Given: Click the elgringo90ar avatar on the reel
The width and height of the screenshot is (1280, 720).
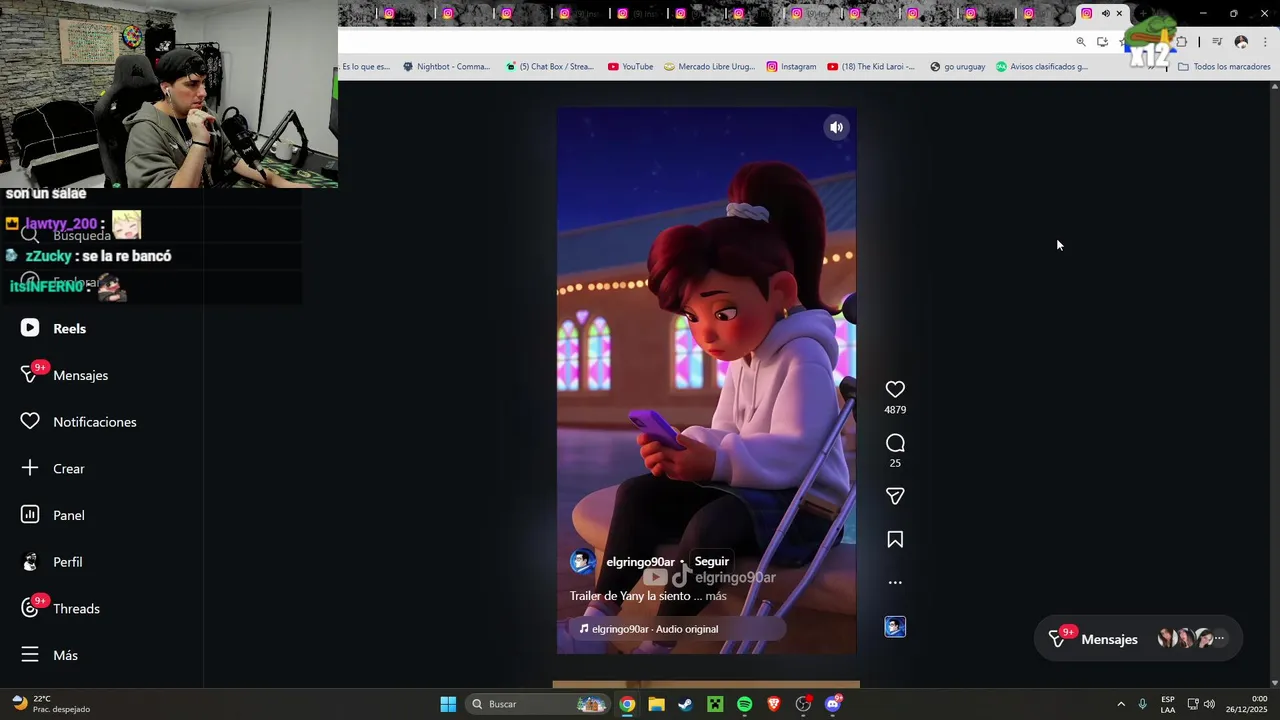Looking at the screenshot, I should (583, 561).
